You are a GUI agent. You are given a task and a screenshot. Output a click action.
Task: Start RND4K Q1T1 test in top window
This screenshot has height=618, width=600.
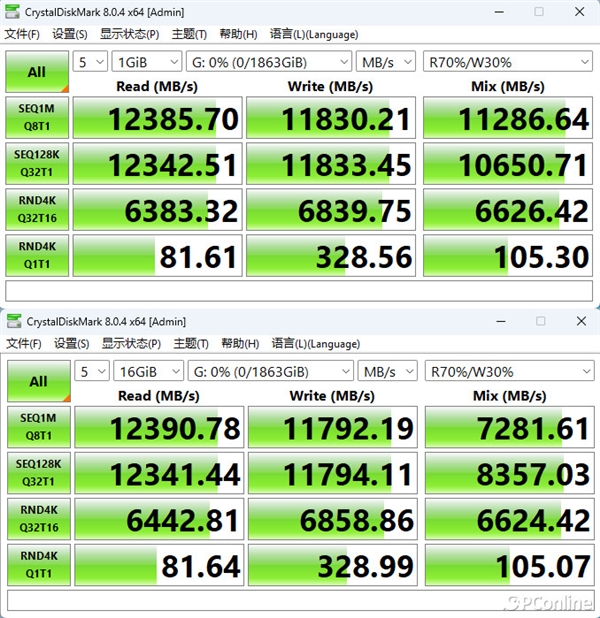[x=37, y=255]
